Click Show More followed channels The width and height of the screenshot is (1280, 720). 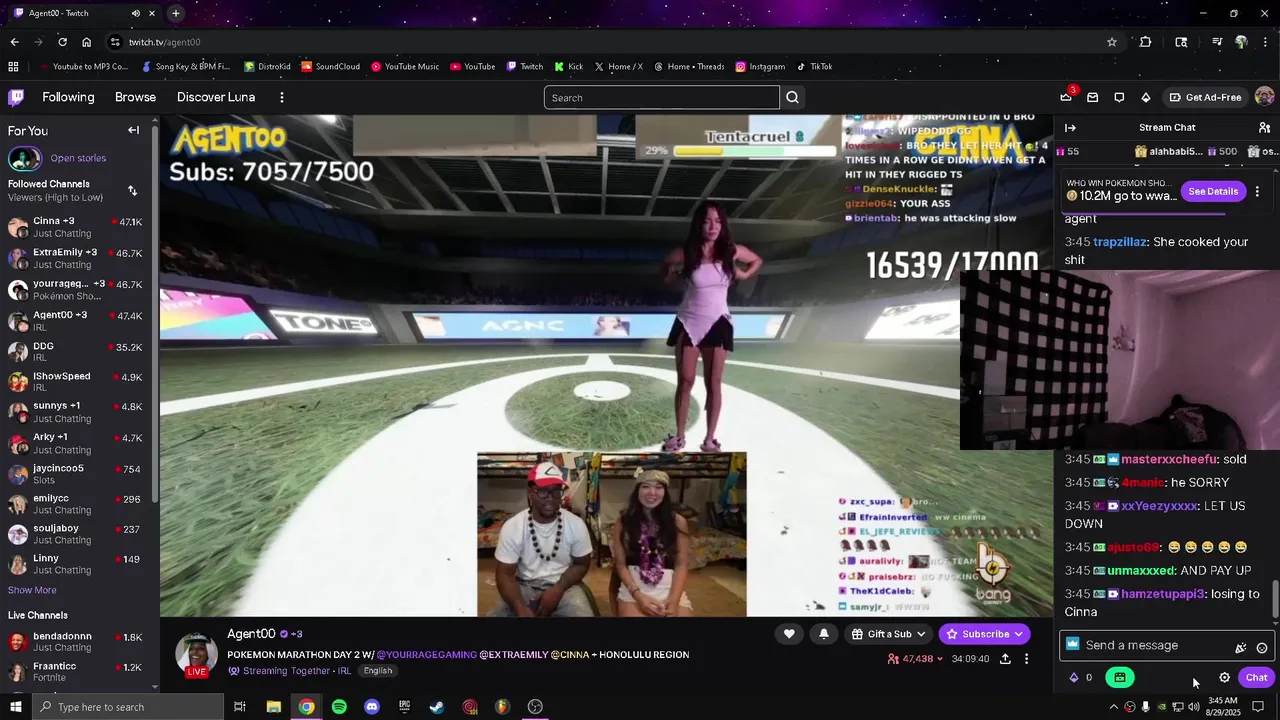tap(32, 590)
